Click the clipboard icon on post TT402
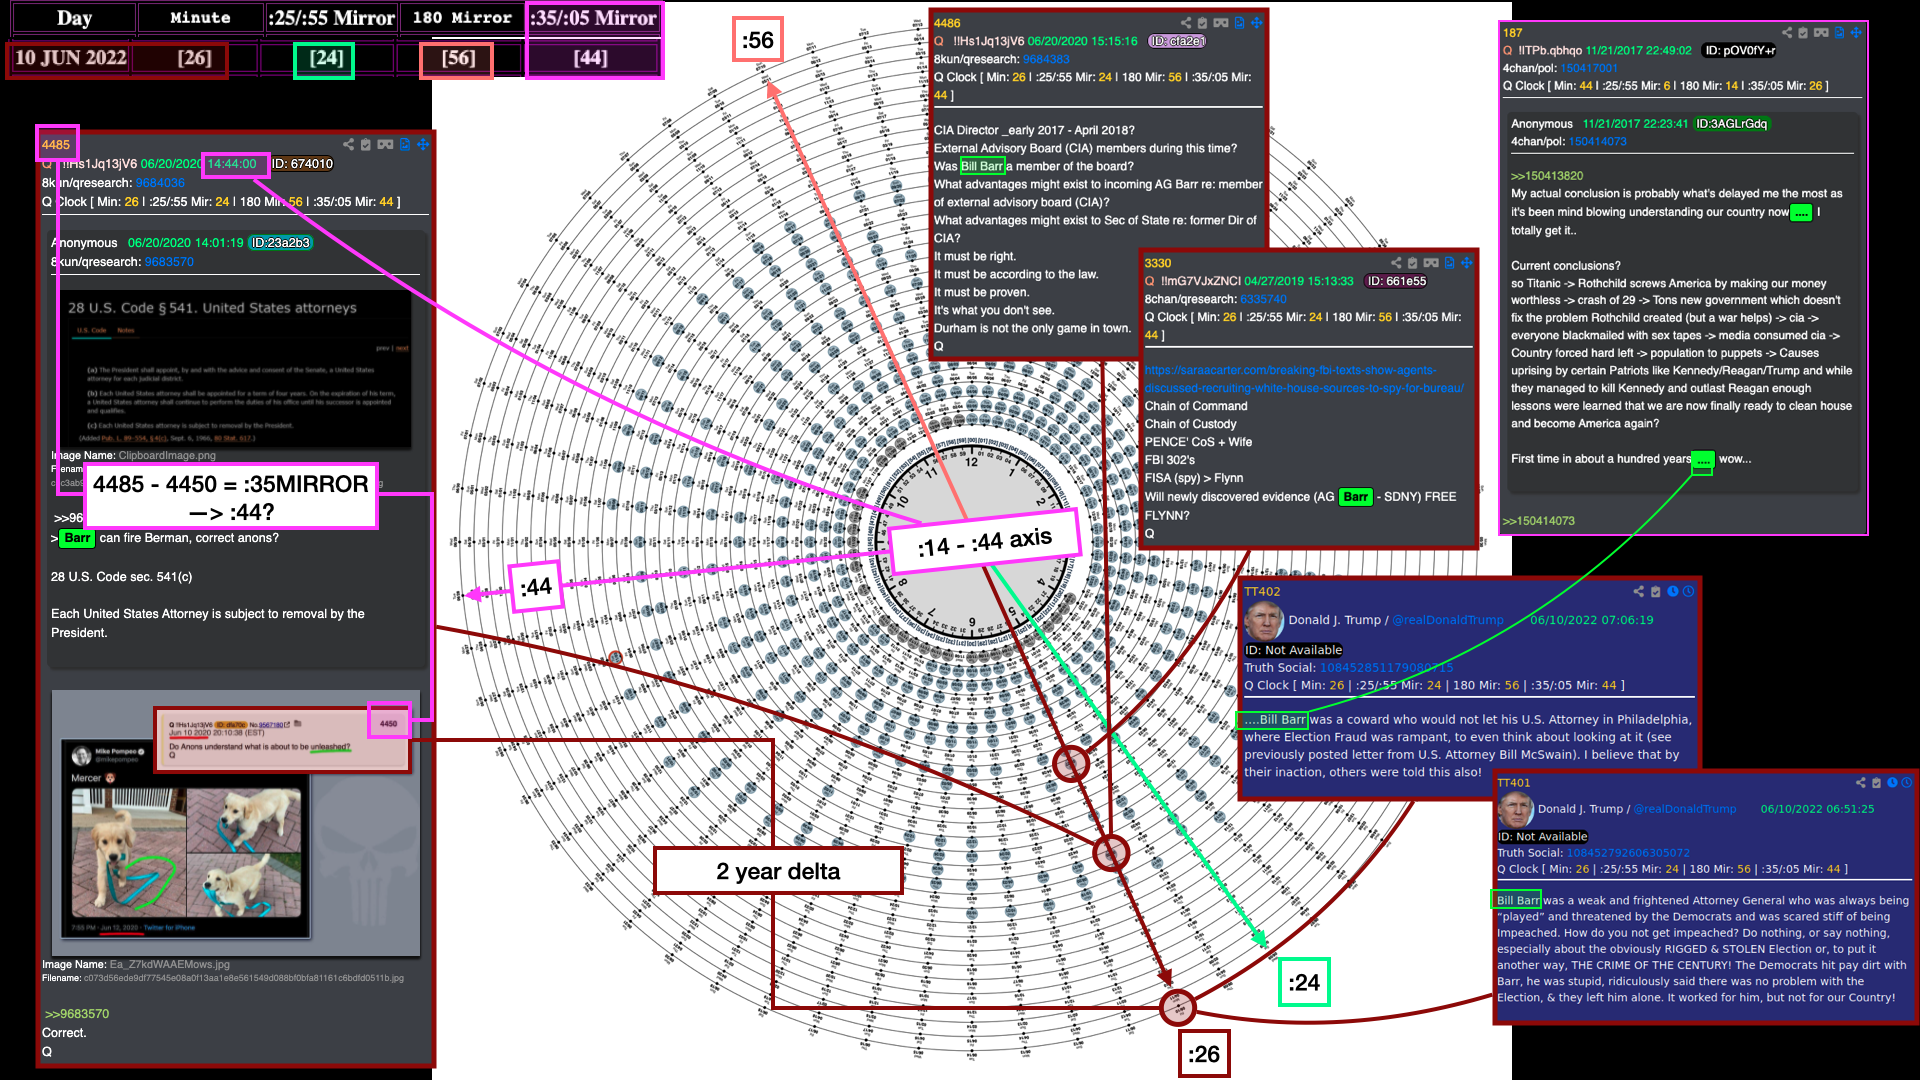Image resolution: width=1920 pixels, height=1080 pixels. (1655, 592)
